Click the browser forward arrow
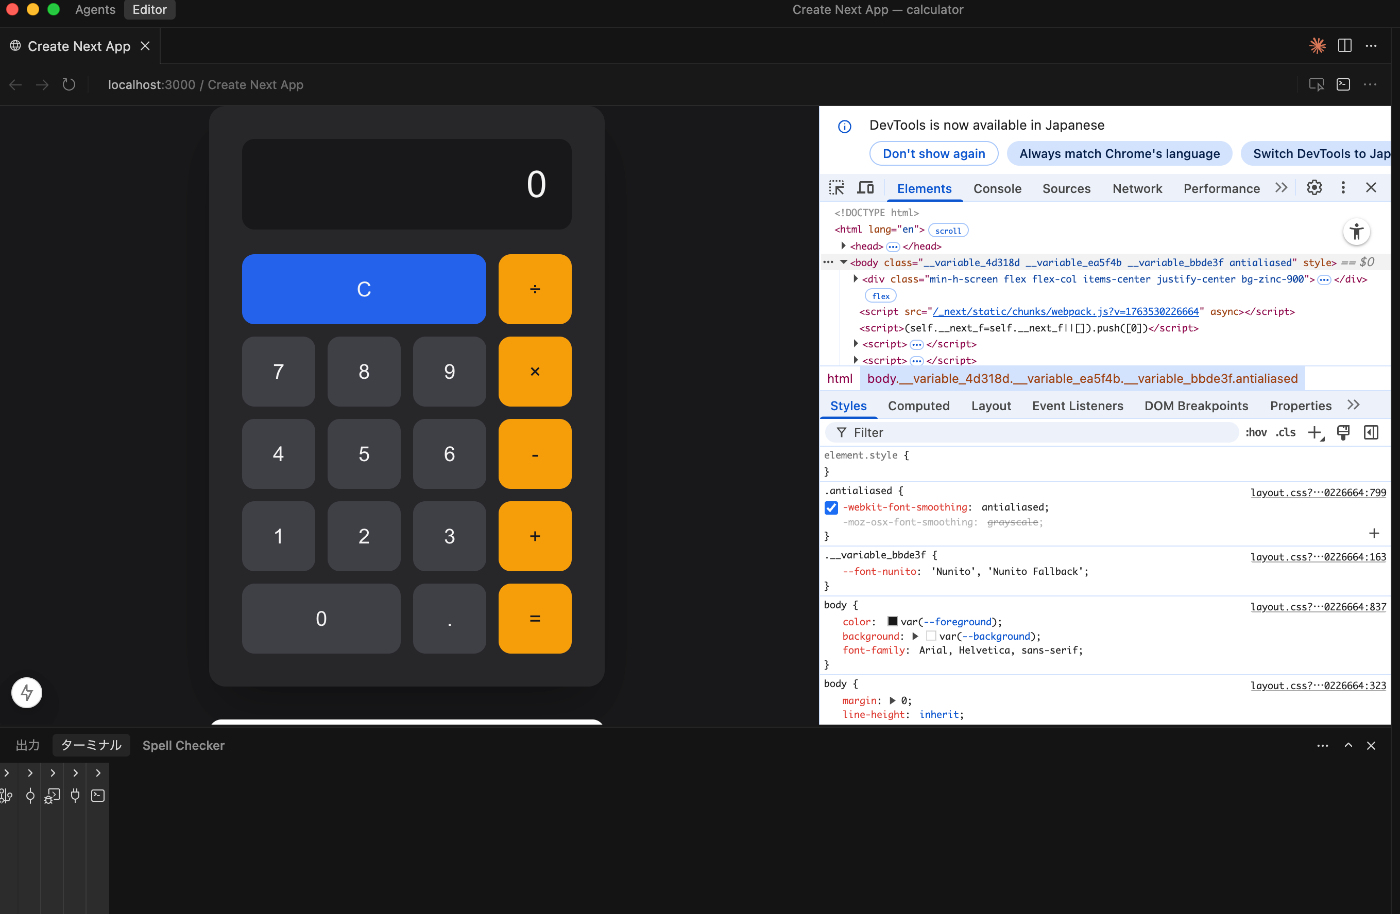1400x914 pixels. click(42, 85)
